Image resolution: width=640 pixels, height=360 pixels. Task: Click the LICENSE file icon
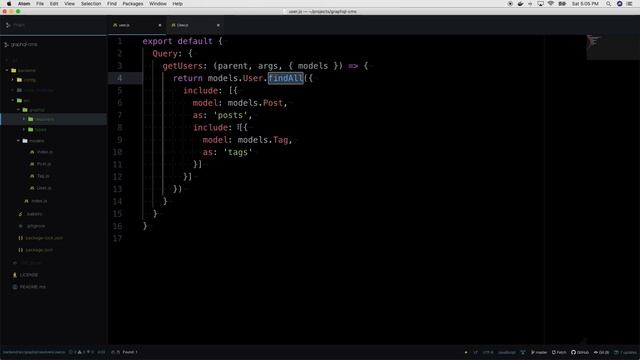click(x=15, y=275)
